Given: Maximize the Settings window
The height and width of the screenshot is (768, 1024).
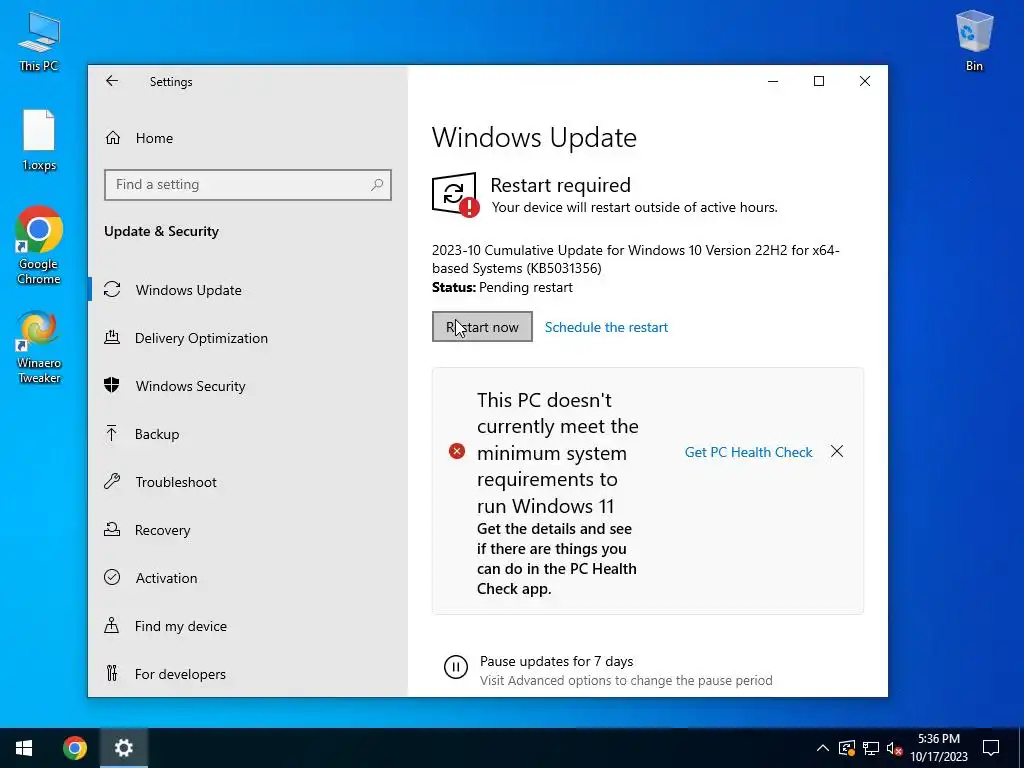Looking at the screenshot, I should 819,81.
